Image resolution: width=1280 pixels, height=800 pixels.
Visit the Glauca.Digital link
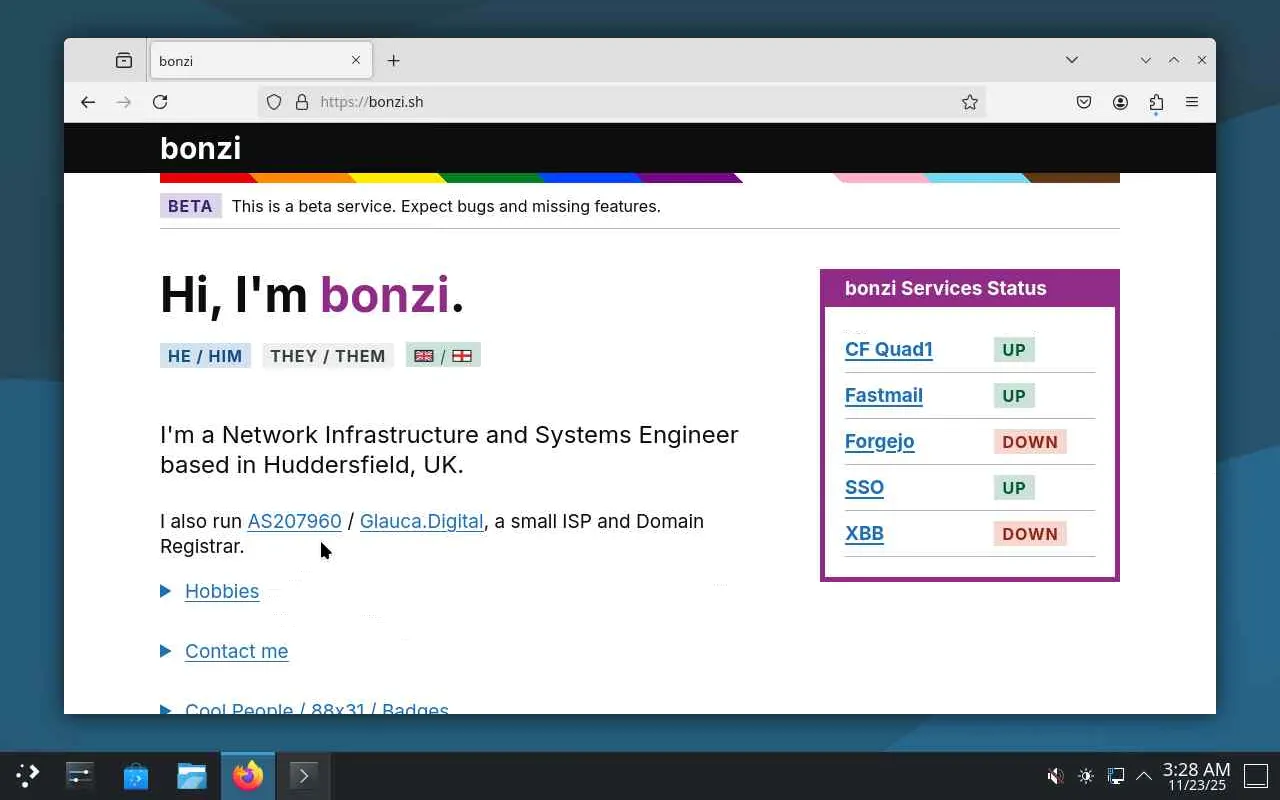pos(421,521)
